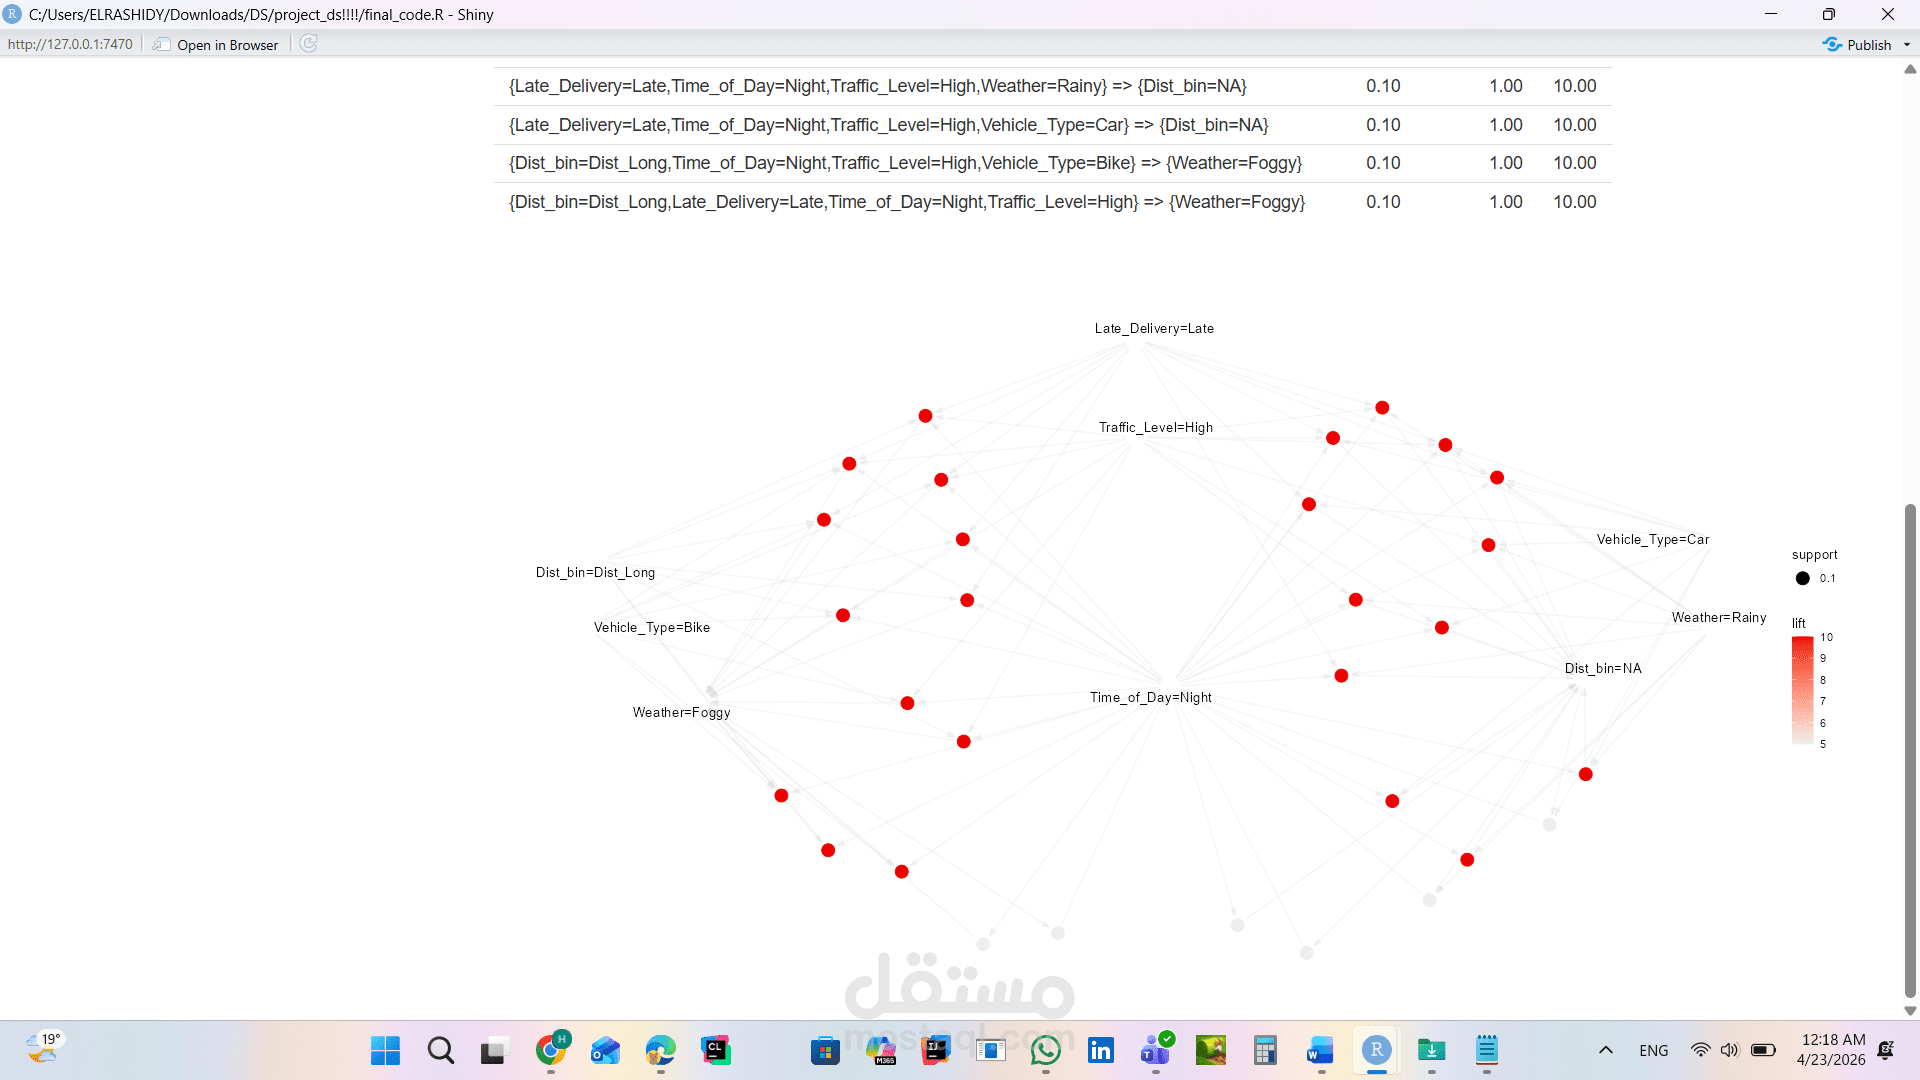Screen dimensions: 1920x1080
Task: Click the lift red gradient legend bar
Action: [x=1802, y=690]
